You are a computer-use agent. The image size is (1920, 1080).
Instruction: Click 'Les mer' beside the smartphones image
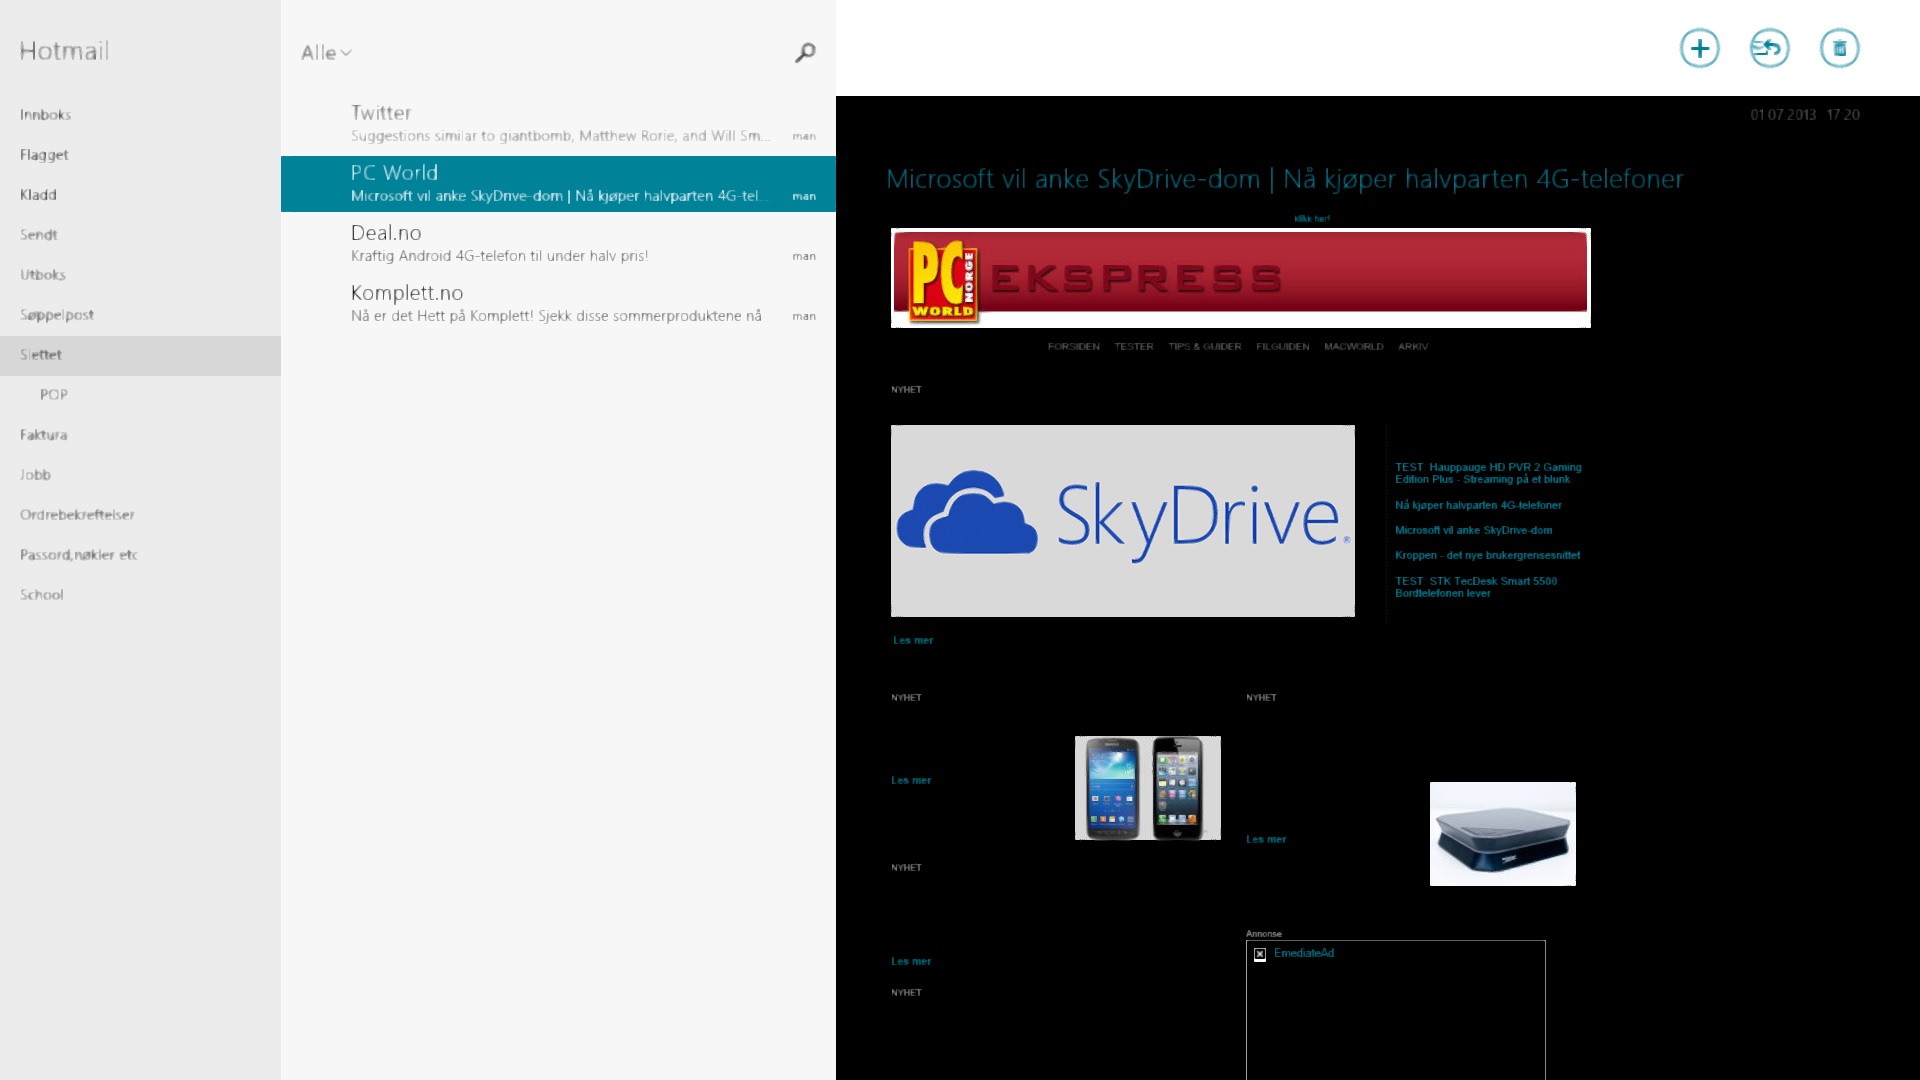[911, 781]
